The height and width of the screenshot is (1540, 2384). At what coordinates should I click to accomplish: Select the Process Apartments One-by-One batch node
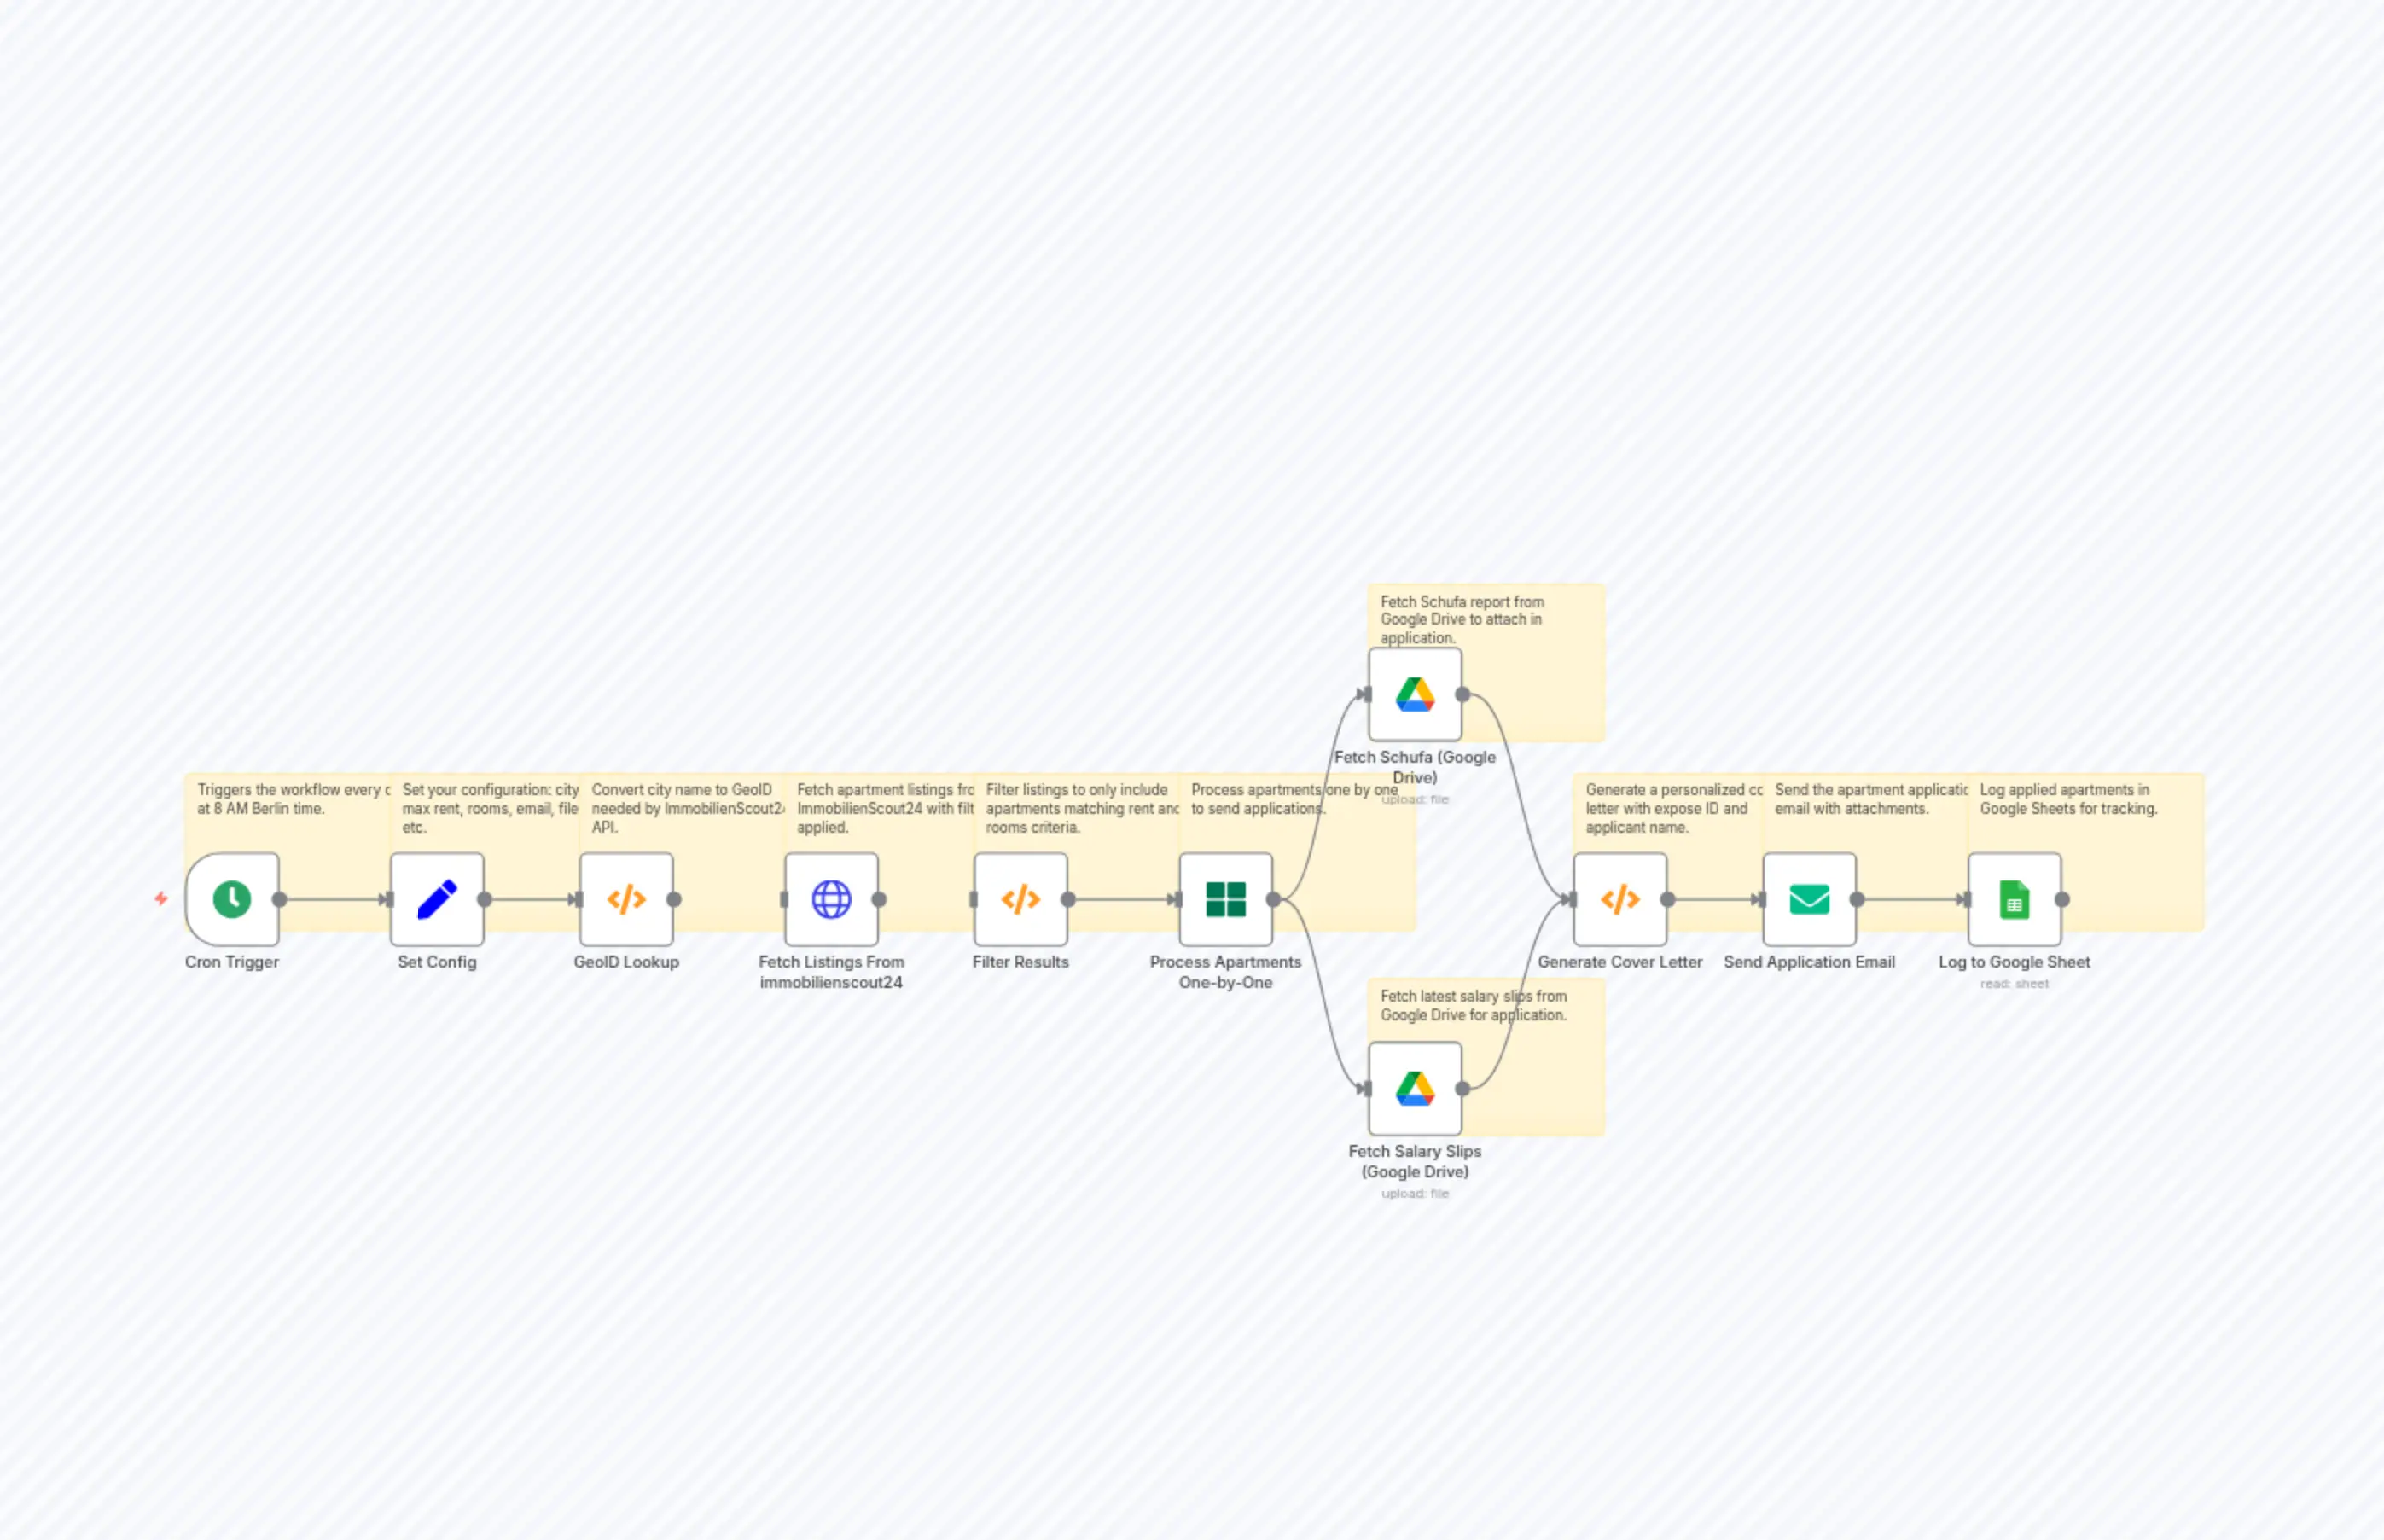(1226, 898)
